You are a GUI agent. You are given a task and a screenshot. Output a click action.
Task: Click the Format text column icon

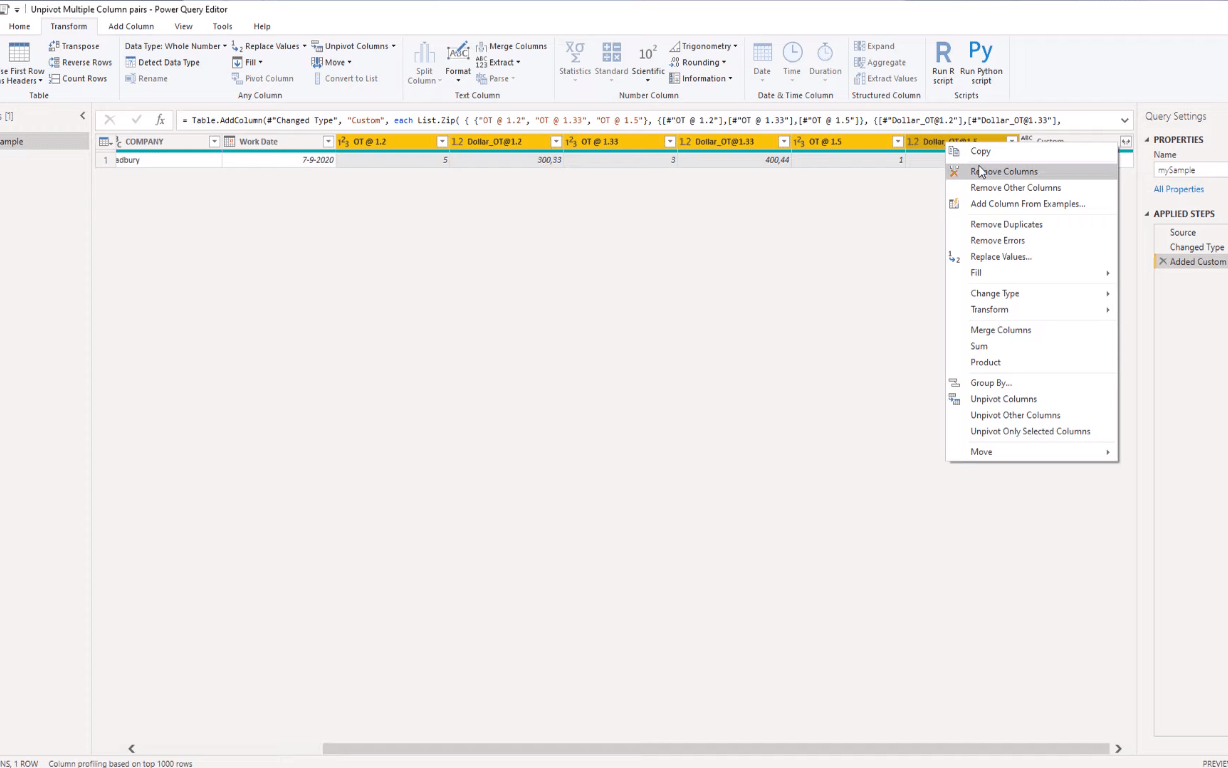click(458, 53)
